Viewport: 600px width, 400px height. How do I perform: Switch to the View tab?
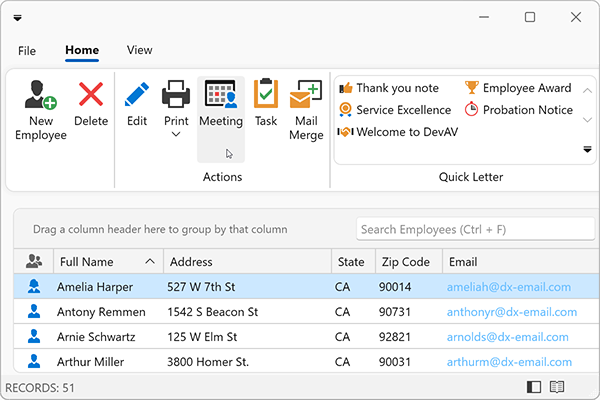tap(140, 50)
